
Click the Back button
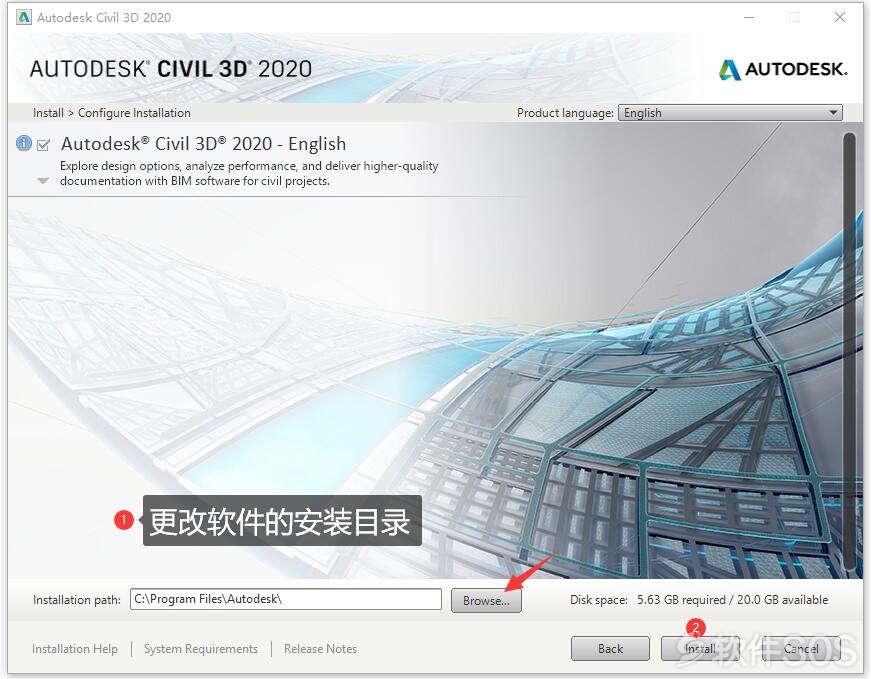[610, 648]
